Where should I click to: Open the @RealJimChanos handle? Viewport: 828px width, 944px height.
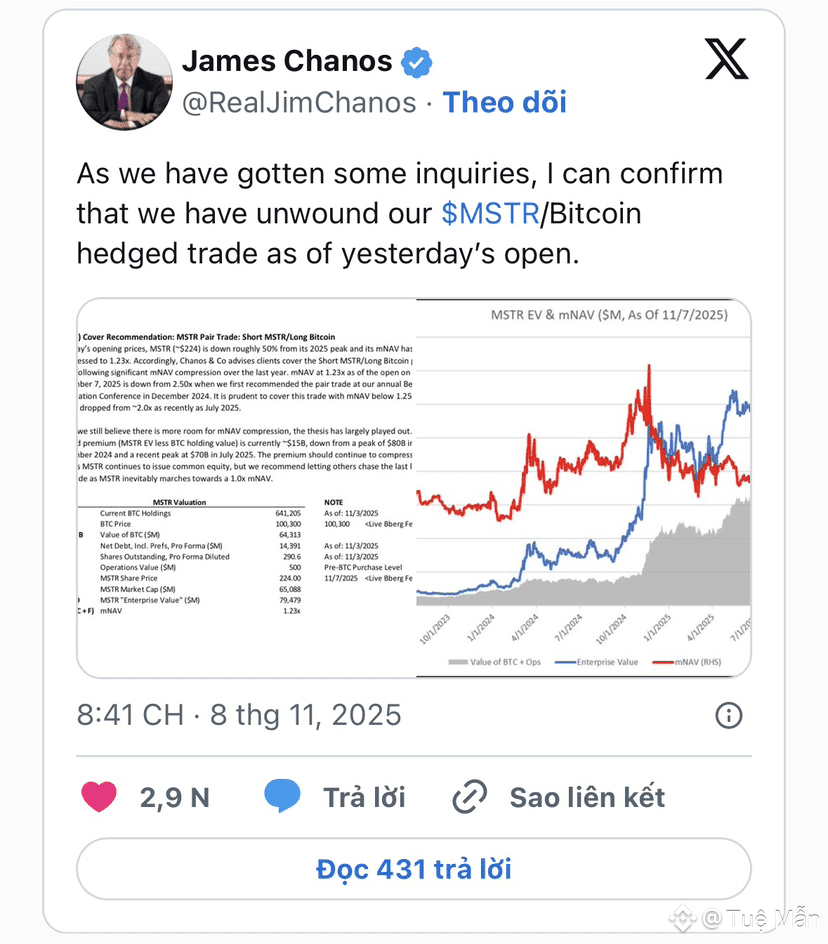point(299,102)
